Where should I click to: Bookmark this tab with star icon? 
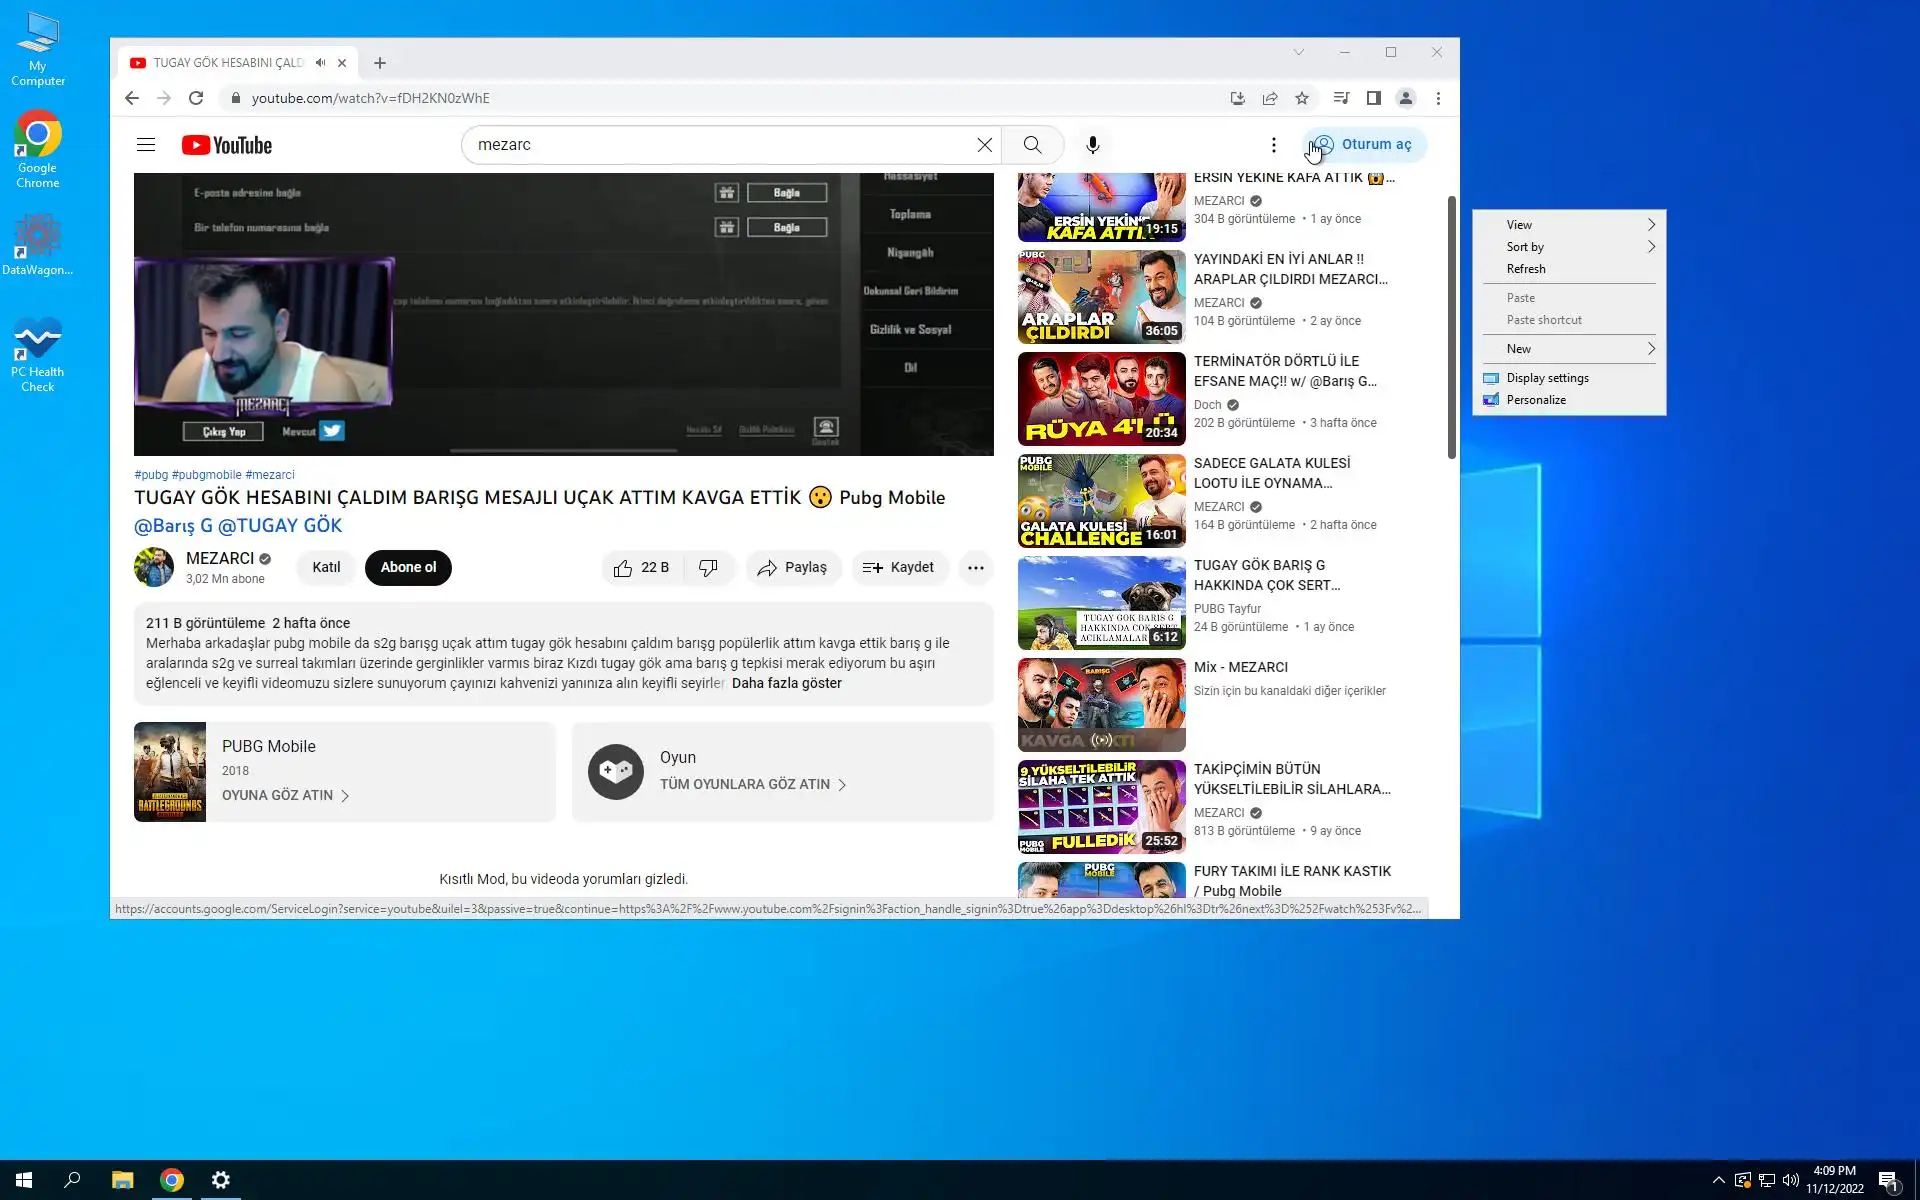click(x=1301, y=98)
